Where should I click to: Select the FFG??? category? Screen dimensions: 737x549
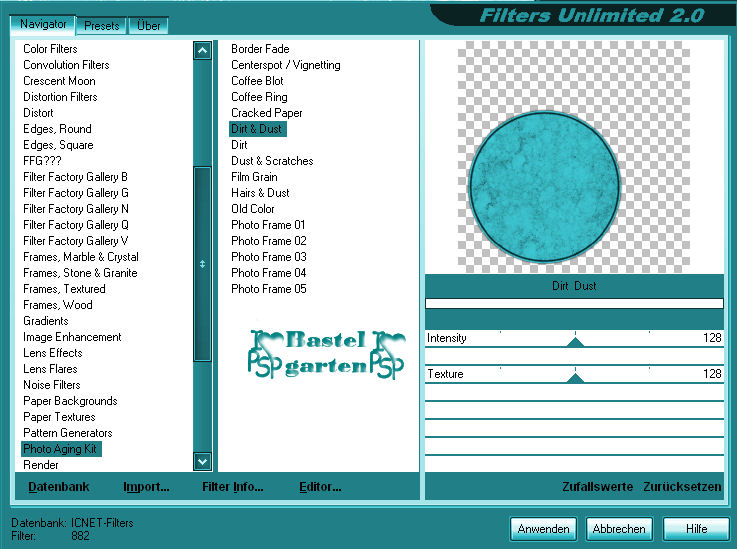[42, 161]
